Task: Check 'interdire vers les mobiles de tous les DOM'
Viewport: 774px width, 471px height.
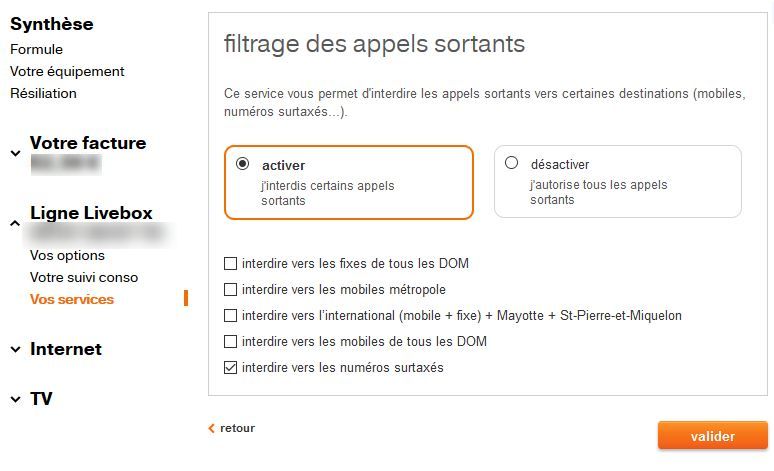Action: (231, 342)
